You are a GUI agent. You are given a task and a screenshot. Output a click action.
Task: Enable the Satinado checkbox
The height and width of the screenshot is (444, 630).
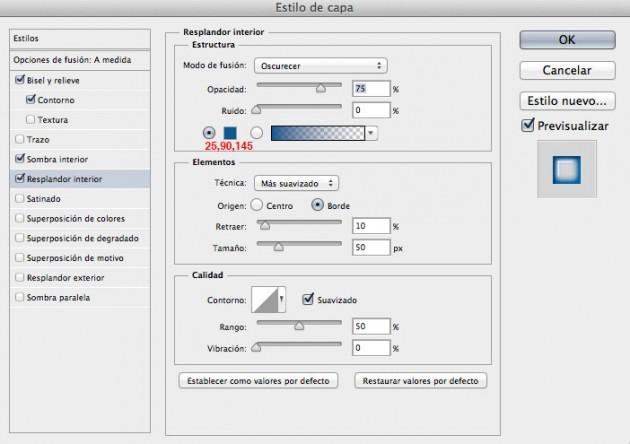(19, 198)
